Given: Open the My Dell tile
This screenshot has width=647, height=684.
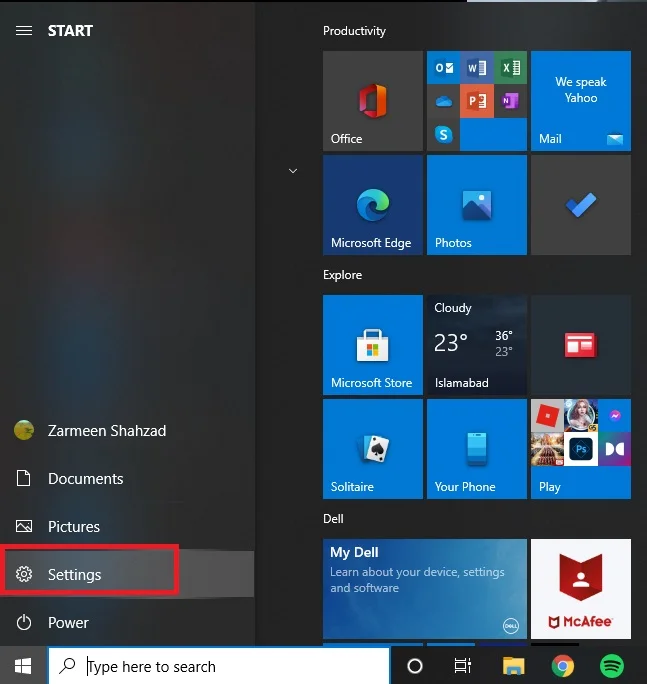Looking at the screenshot, I should tap(425, 588).
